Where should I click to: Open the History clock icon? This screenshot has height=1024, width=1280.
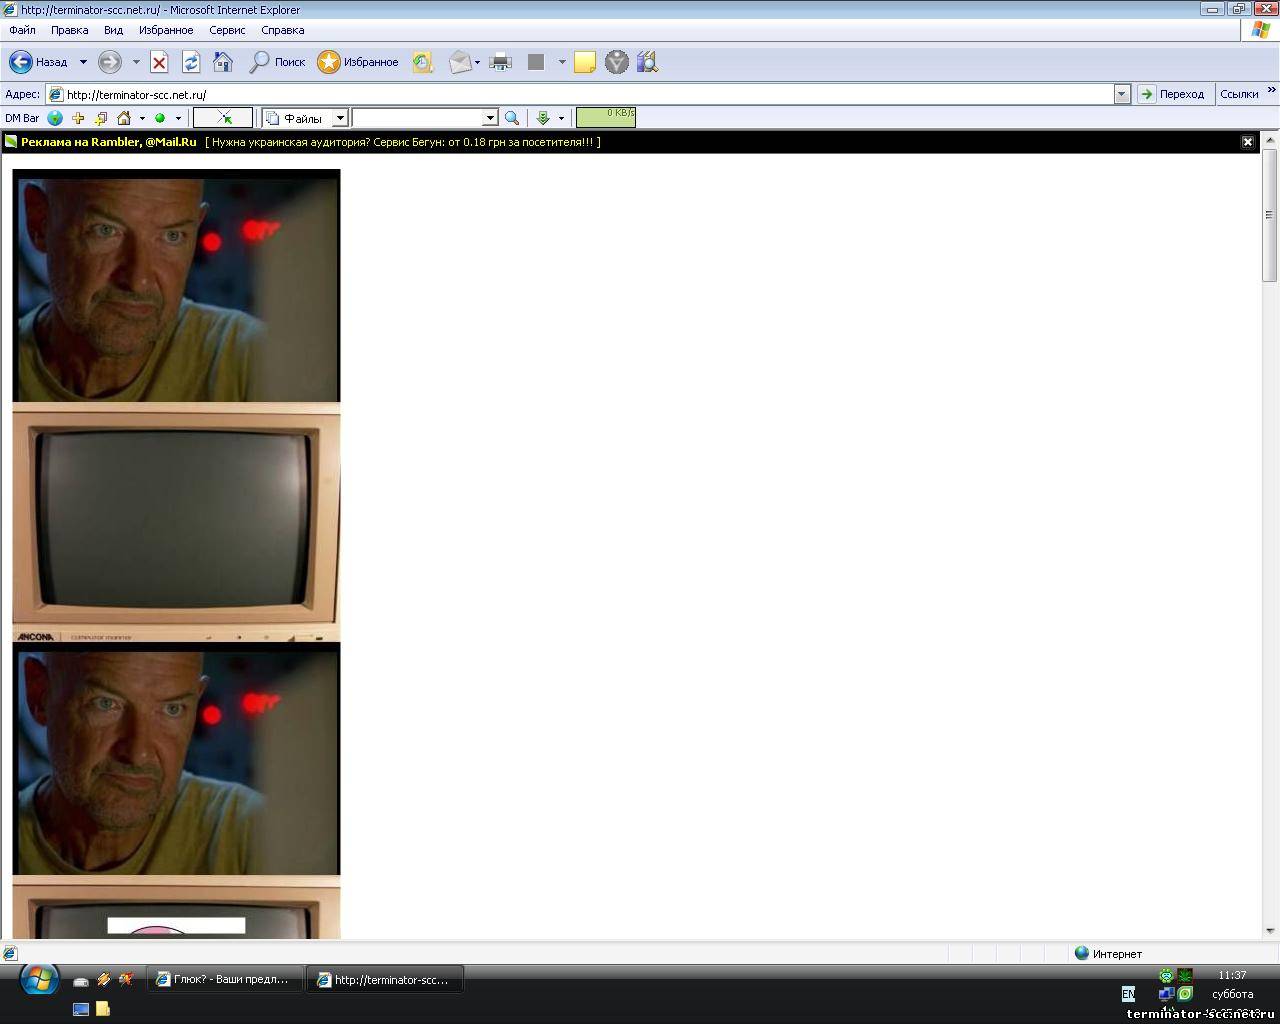point(423,62)
